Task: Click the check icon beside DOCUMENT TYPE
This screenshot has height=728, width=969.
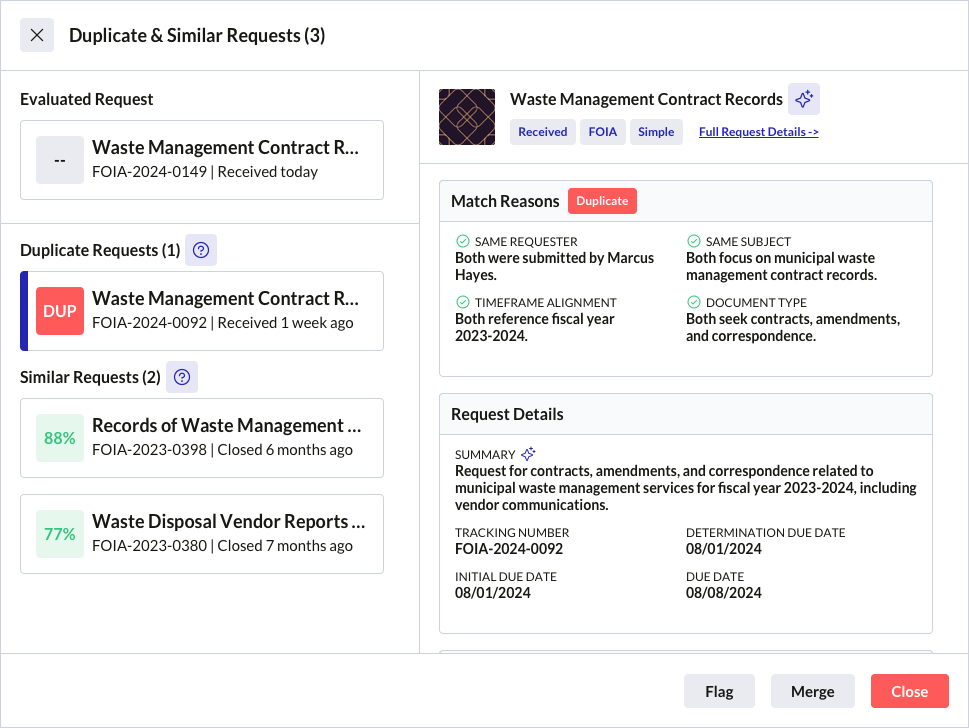Action: 691,302
